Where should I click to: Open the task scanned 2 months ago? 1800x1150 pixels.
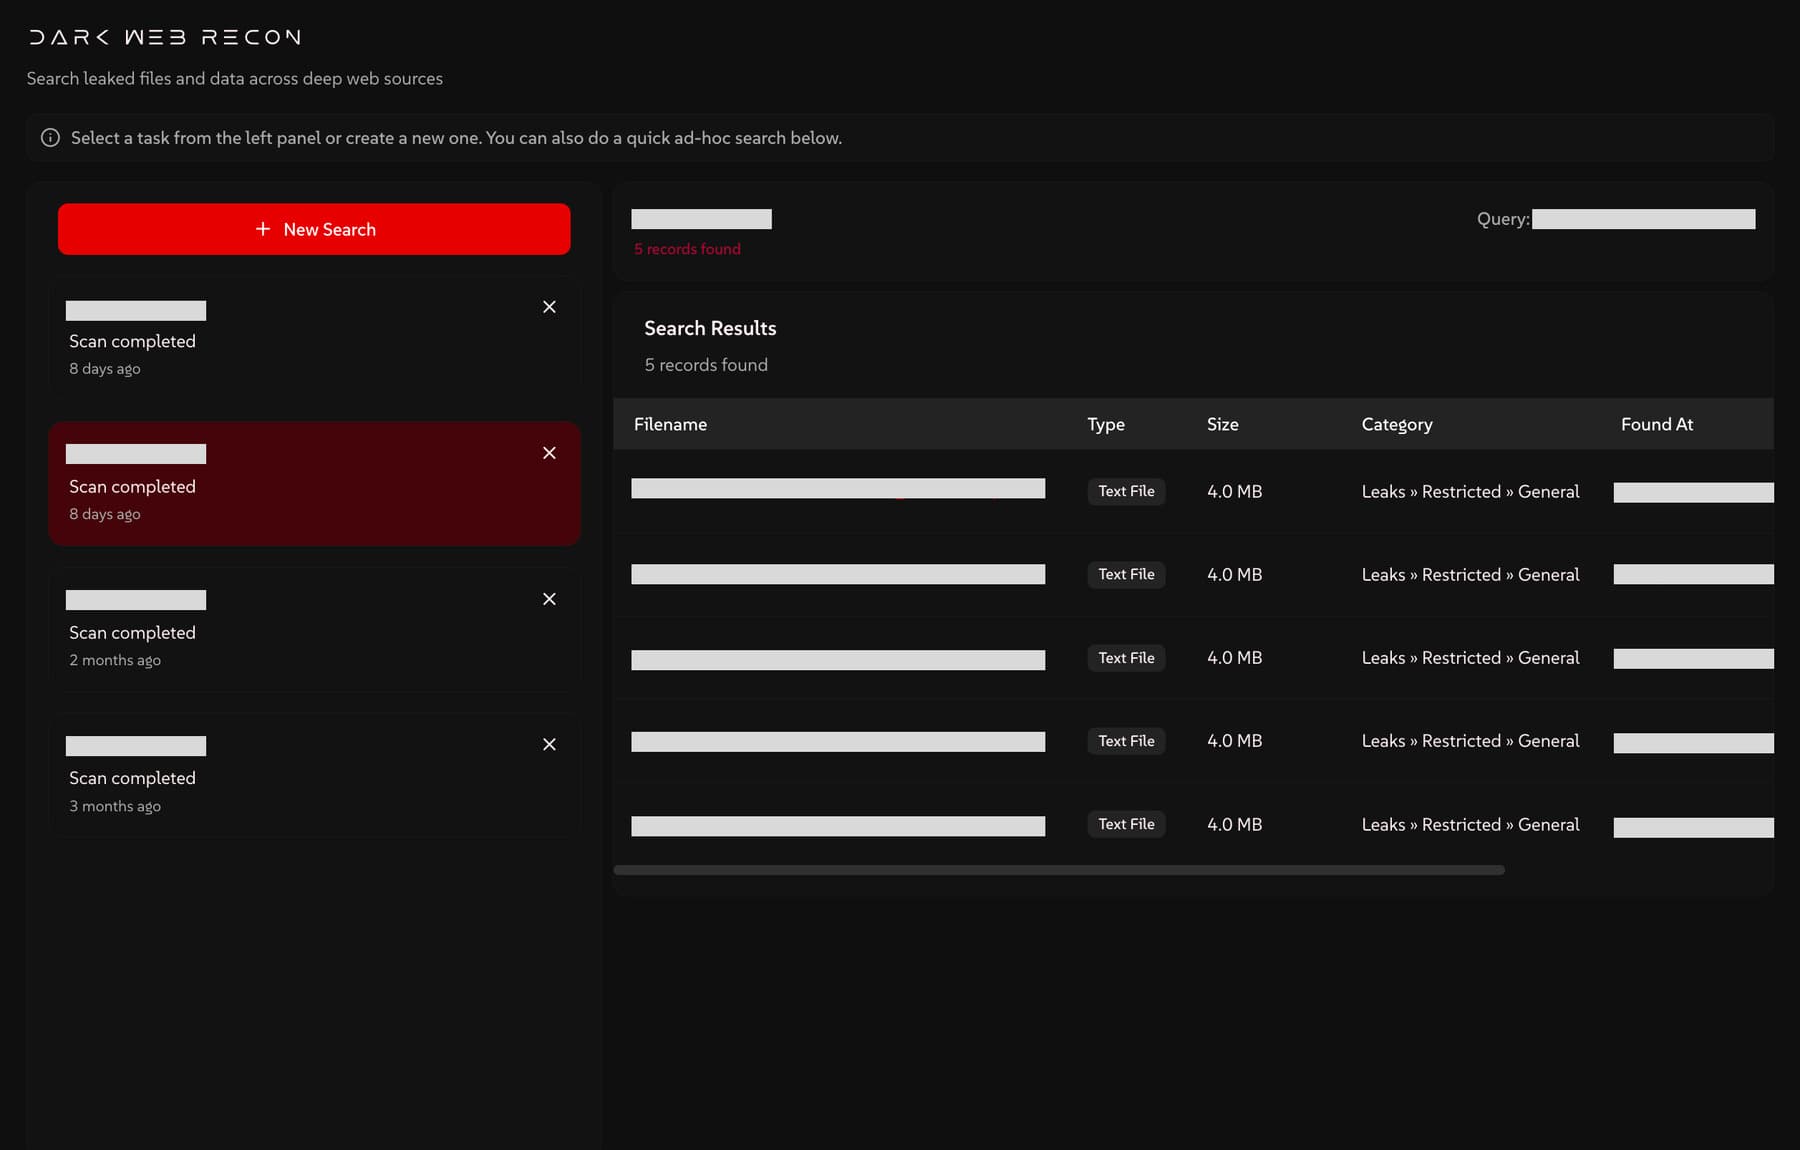(x=314, y=630)
